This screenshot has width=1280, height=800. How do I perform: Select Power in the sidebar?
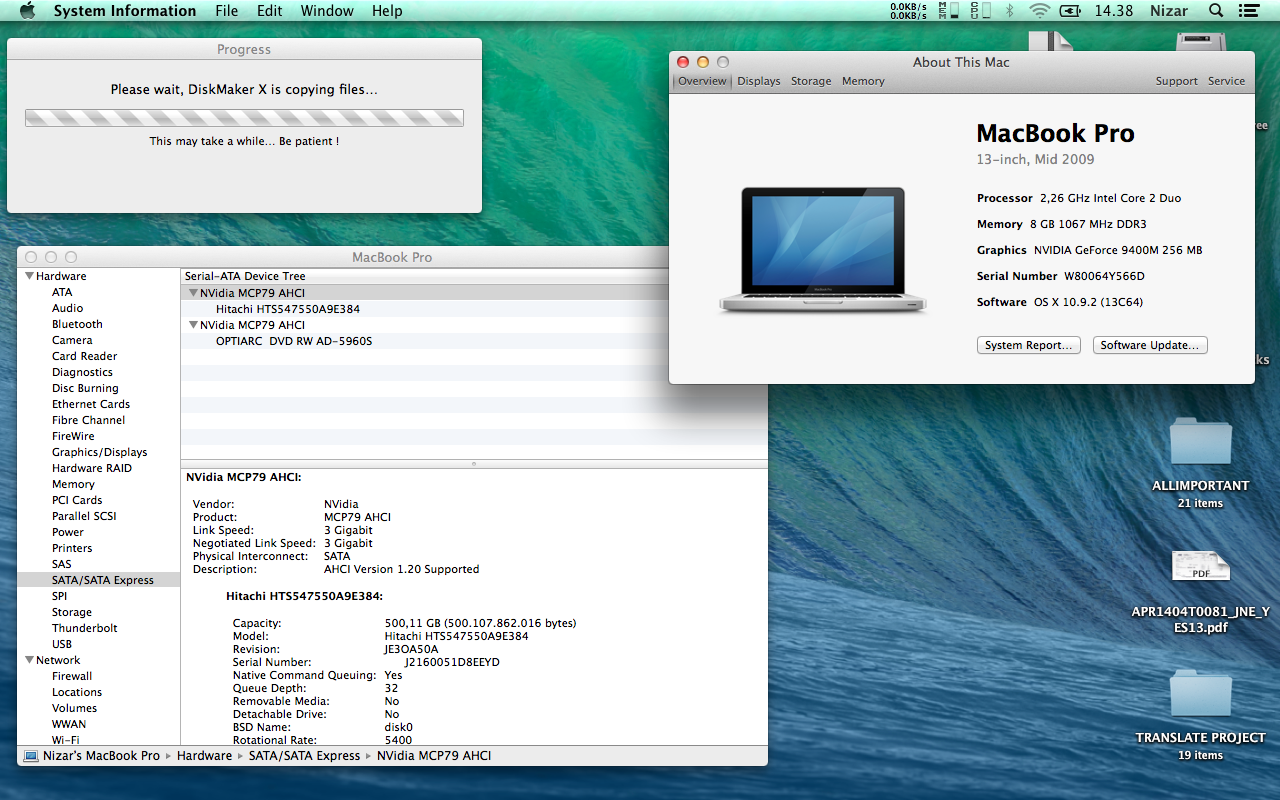tap(68, 532)
